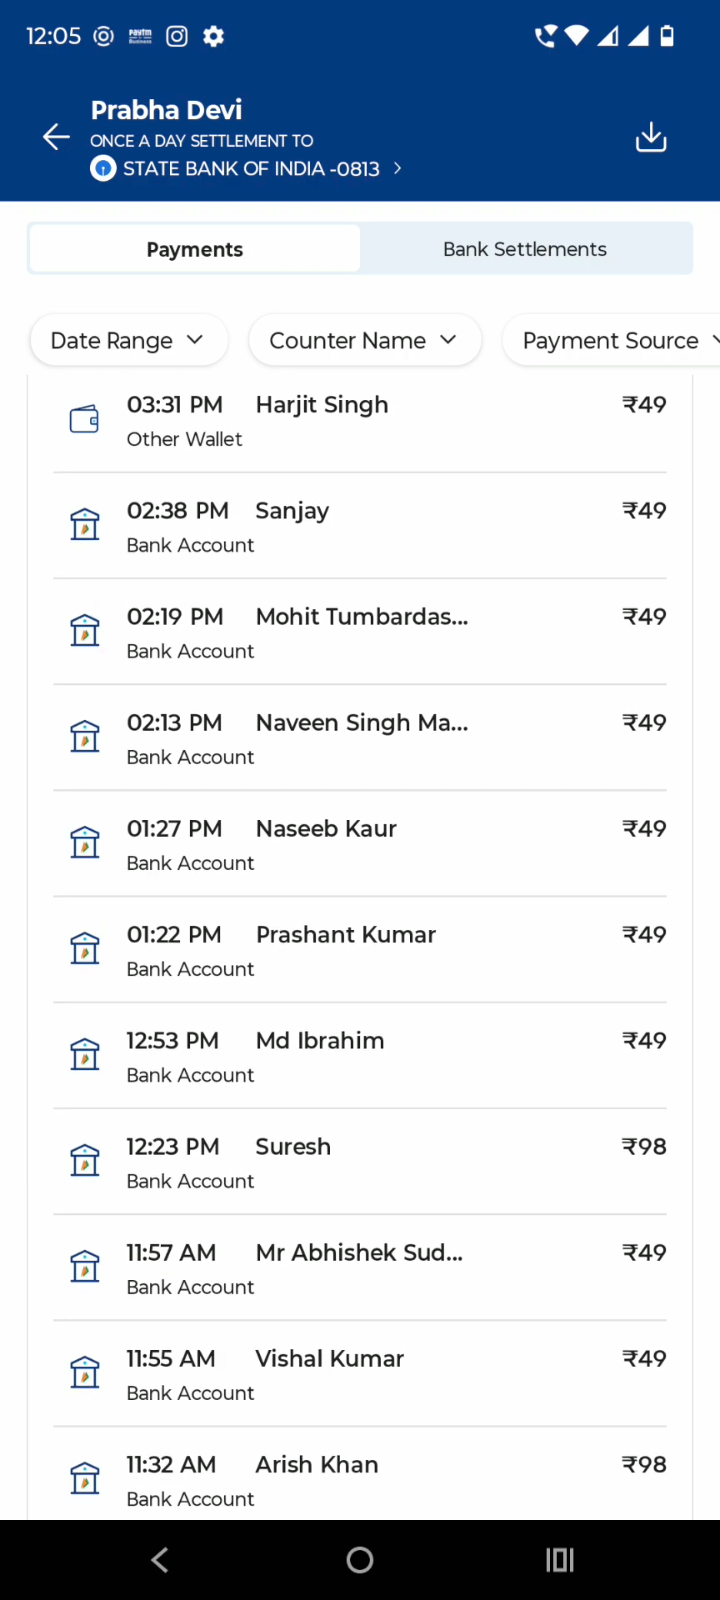The width and height of the screenshot is (720, 1600).
Task: Open Arish Khan's ₹98 payment entry
Action: tap(360, 1480)
